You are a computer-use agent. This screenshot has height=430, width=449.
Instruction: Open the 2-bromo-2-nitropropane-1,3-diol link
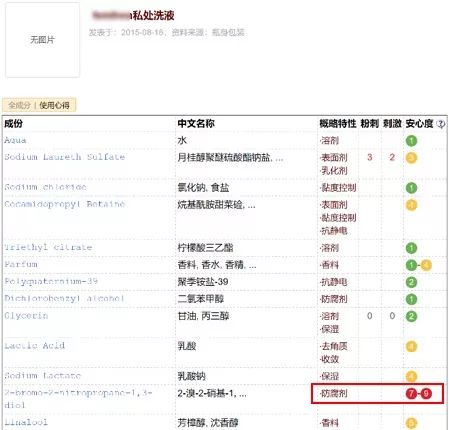click(x=78, y=399)
